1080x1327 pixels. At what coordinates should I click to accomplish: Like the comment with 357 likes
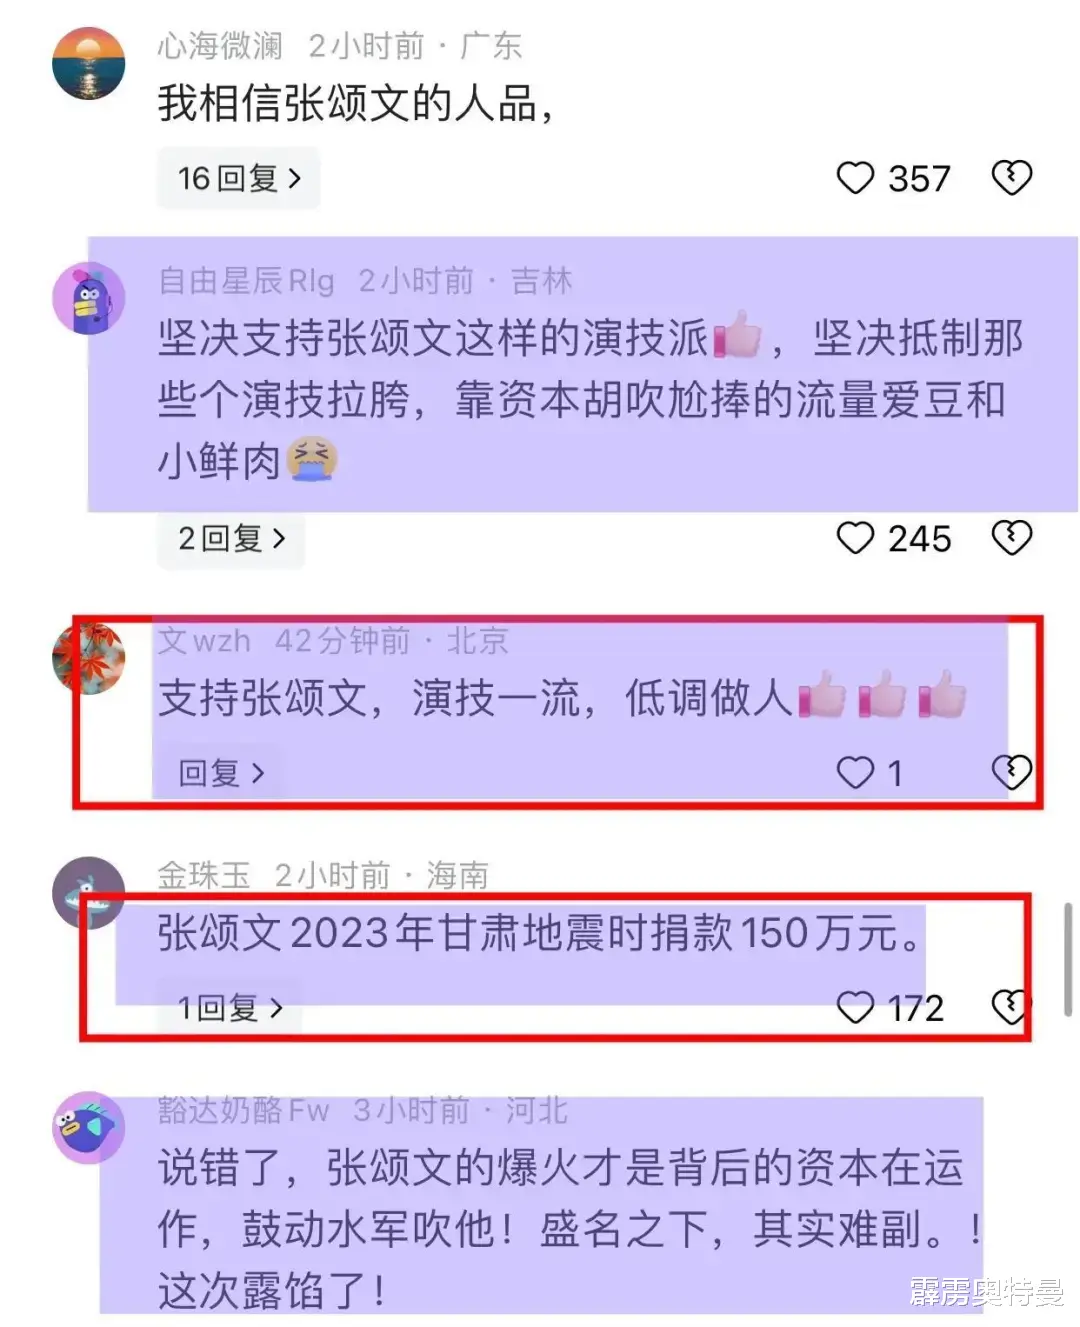[855, 179]
